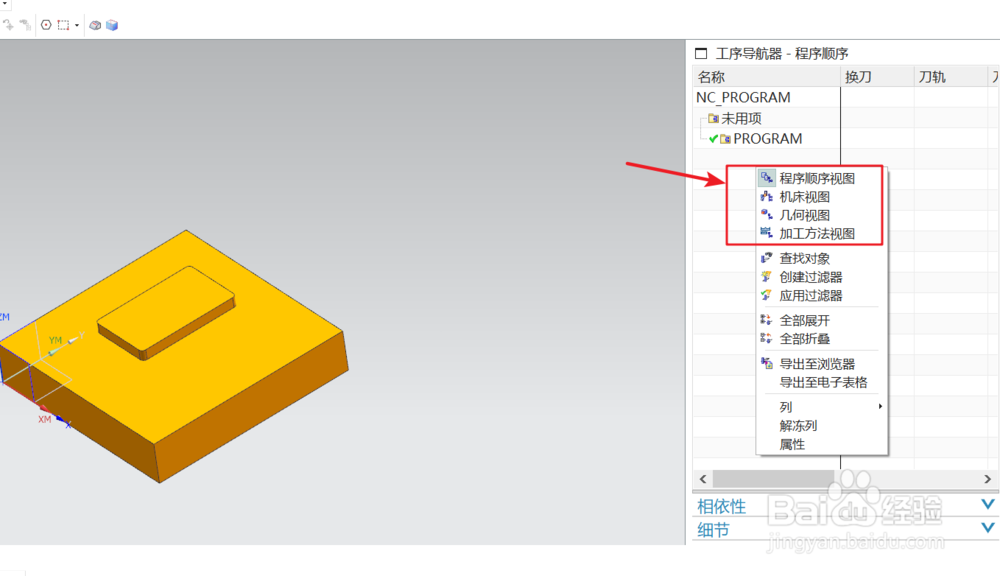The image size is (1000, 576).
Task: Click the green checkmark beside PROGRAM
Action: [714, 139]
